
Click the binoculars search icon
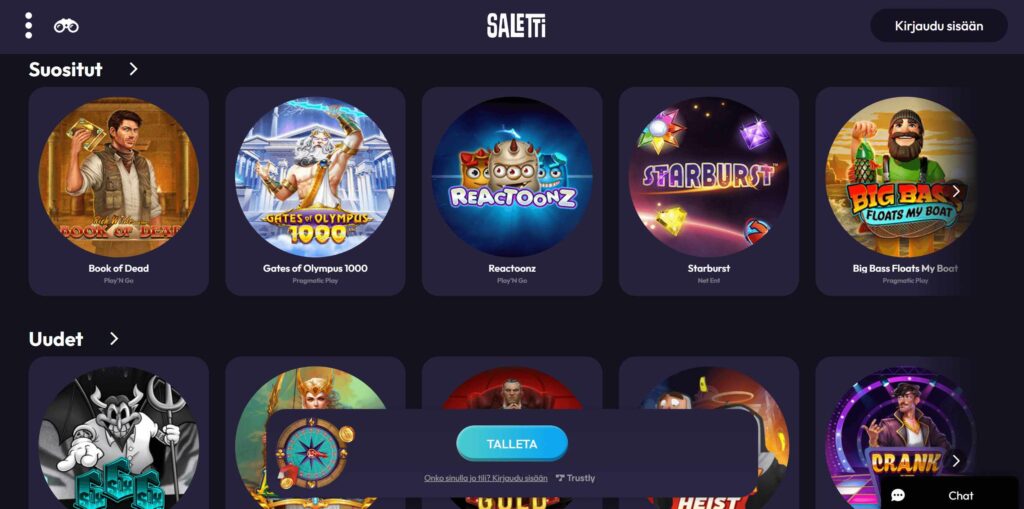point(66,26)
